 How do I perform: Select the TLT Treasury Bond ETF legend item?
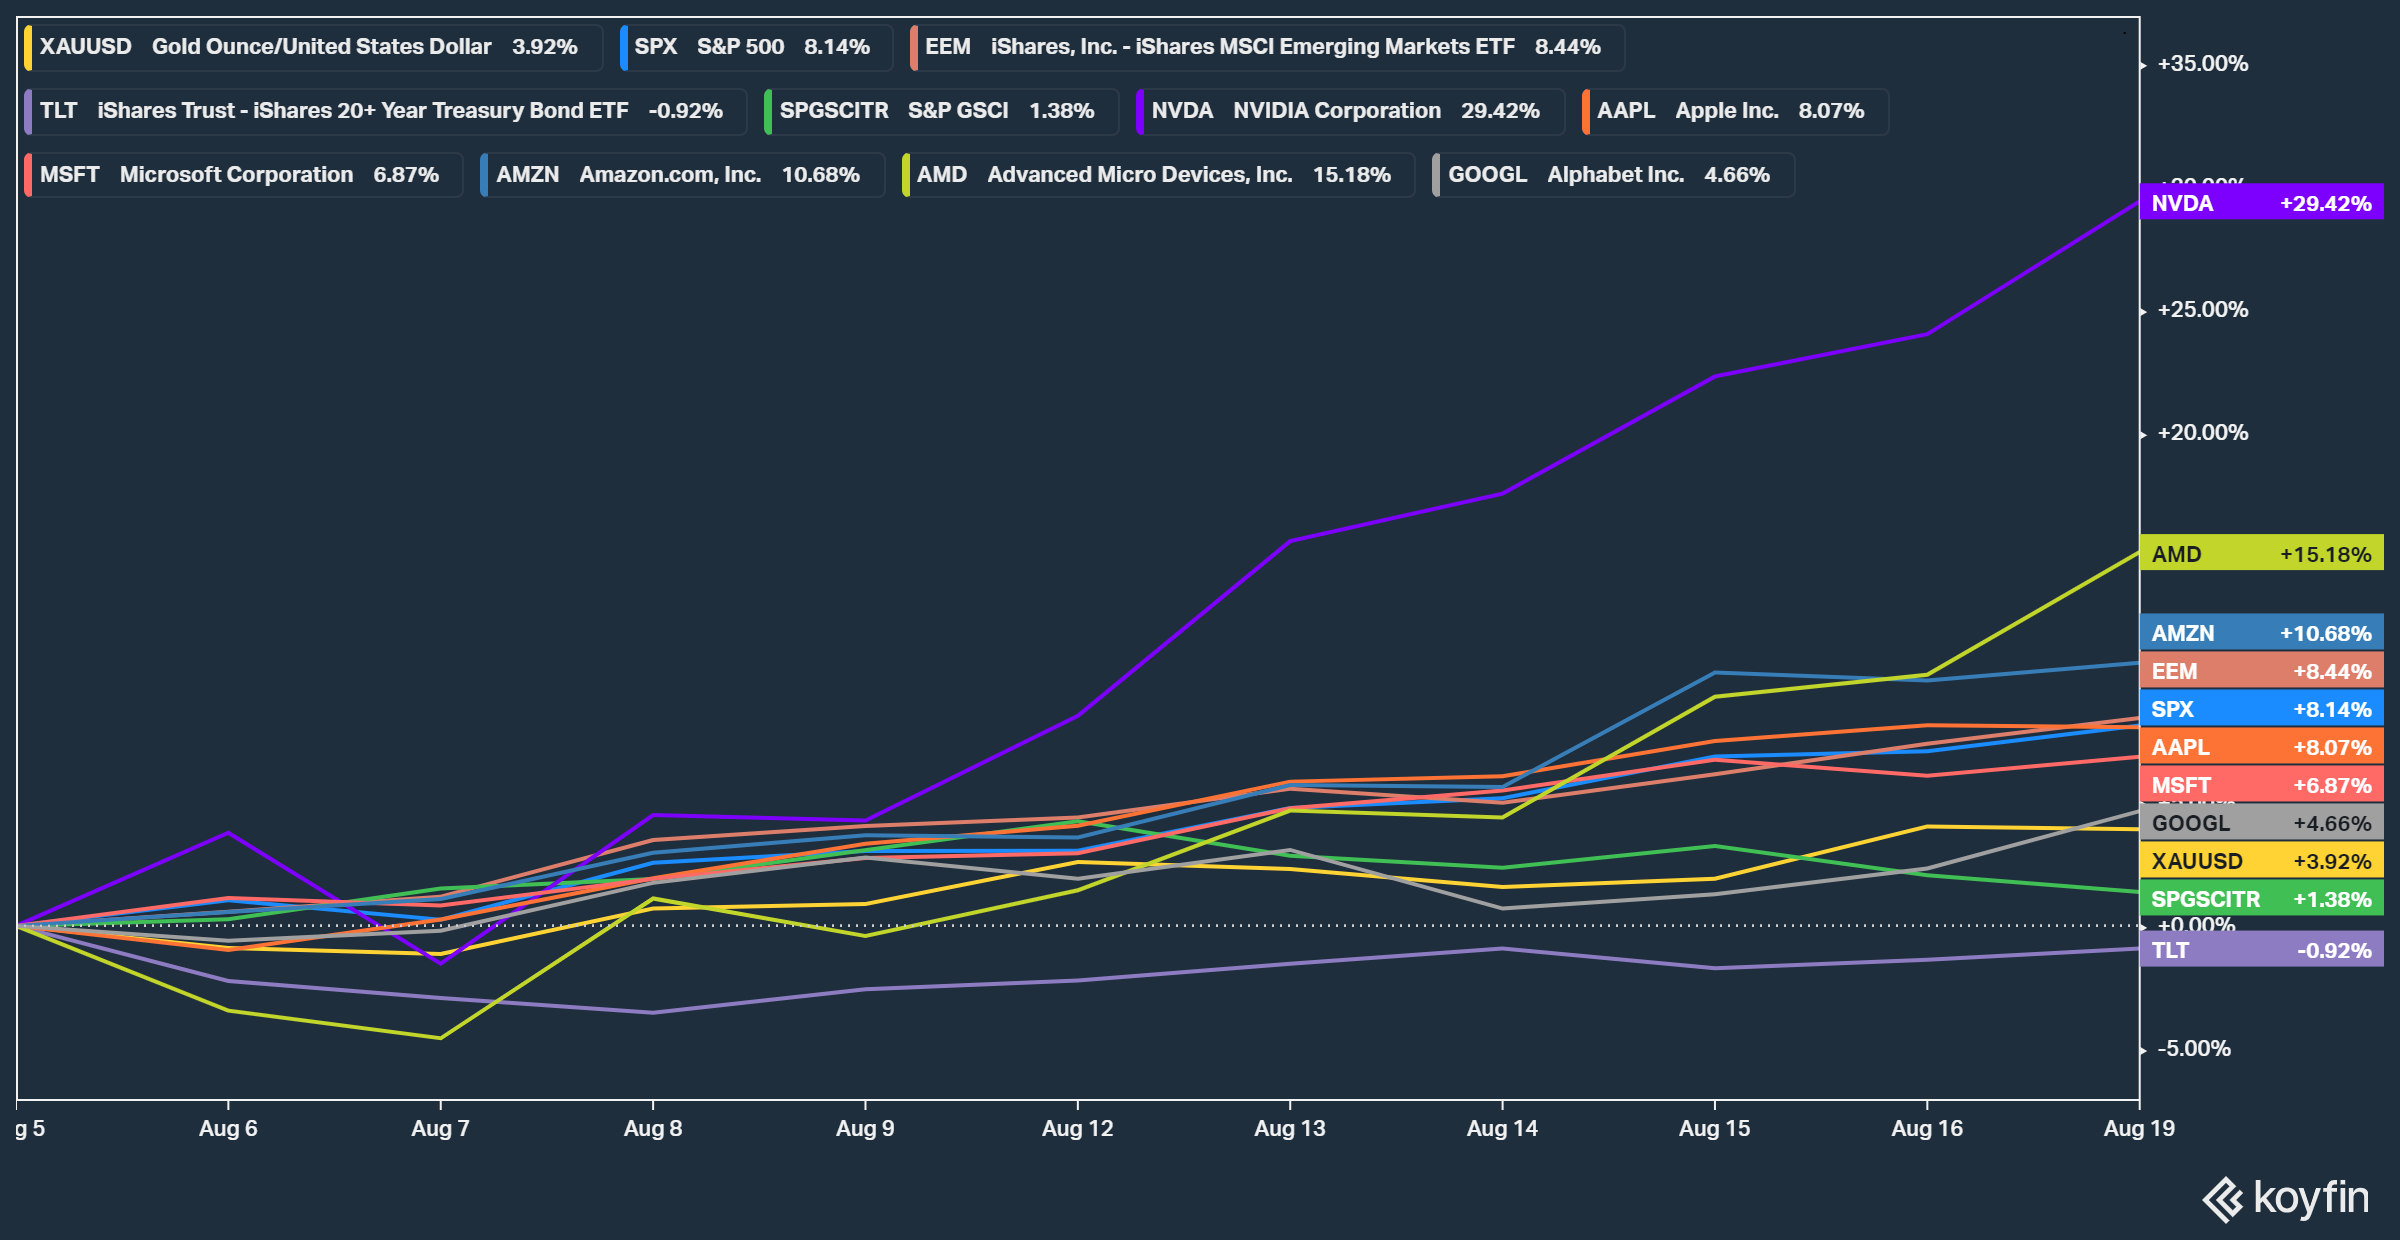383,111
